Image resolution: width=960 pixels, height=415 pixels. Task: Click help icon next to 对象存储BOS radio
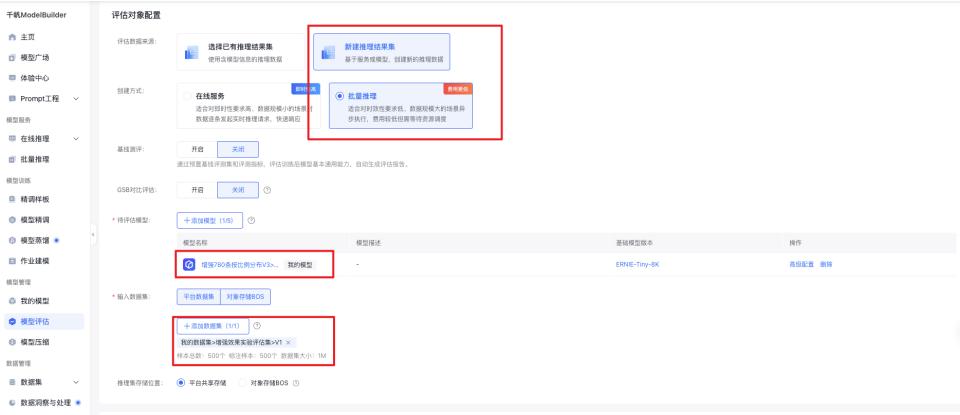pos(296,383)
